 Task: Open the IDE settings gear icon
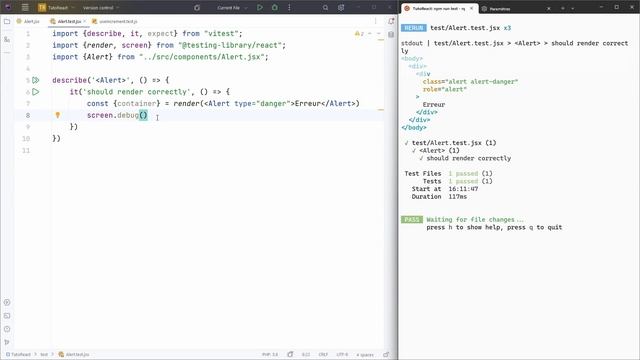click(341, 7)
